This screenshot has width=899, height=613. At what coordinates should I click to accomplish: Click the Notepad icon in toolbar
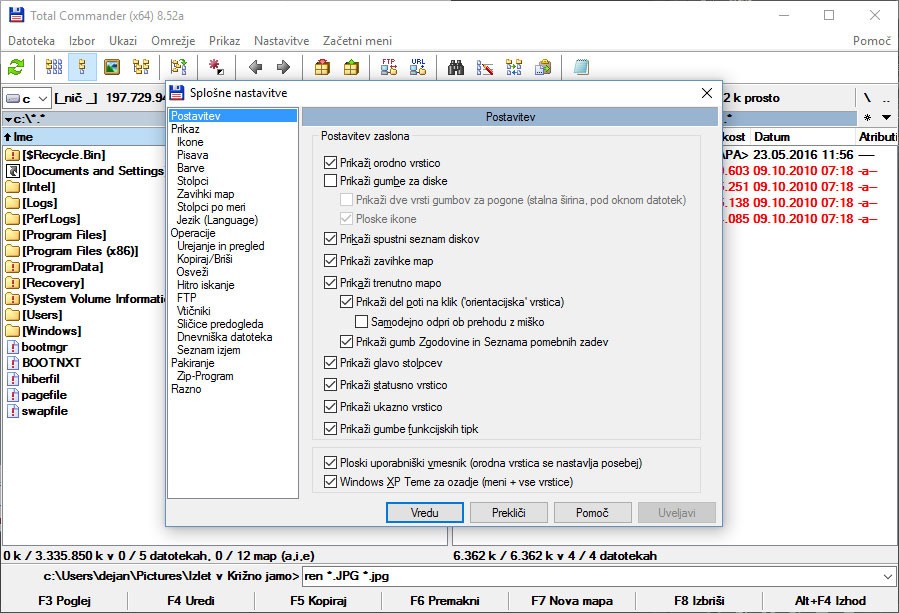coord(581,67)
